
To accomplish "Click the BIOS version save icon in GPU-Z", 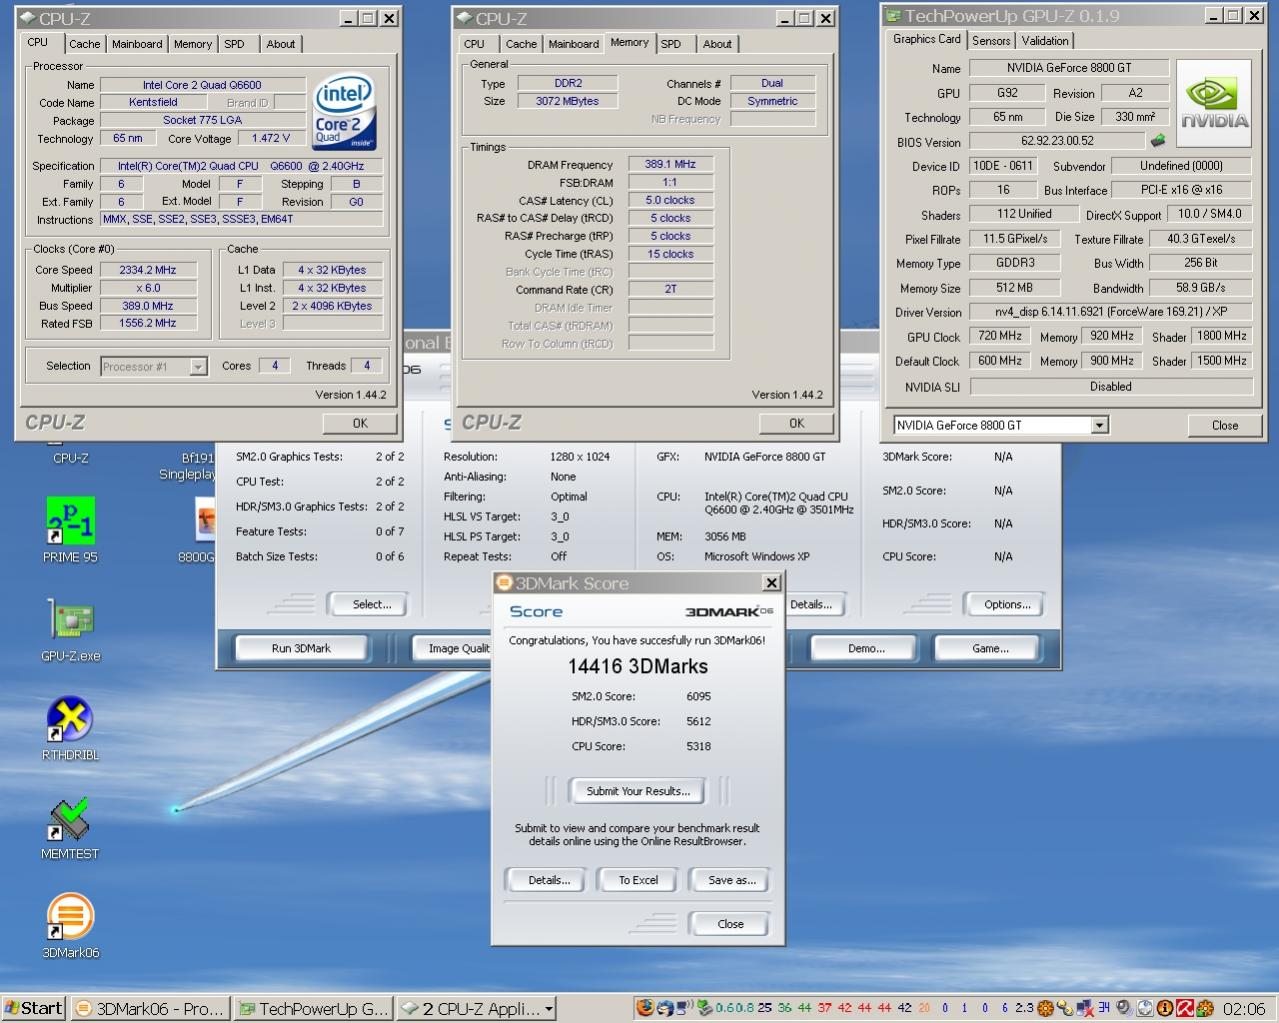I will pos(1158,141).
